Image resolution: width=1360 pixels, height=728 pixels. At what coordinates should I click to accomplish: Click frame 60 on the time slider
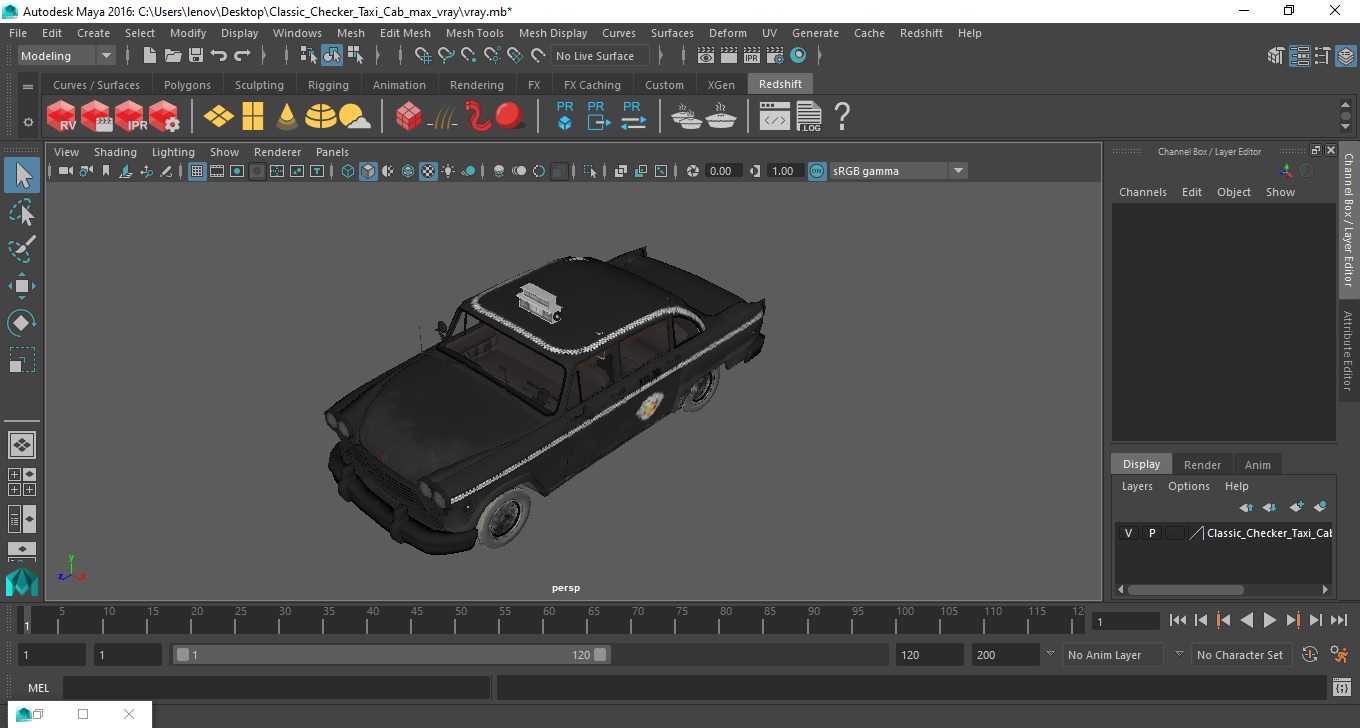pos(549,620)
